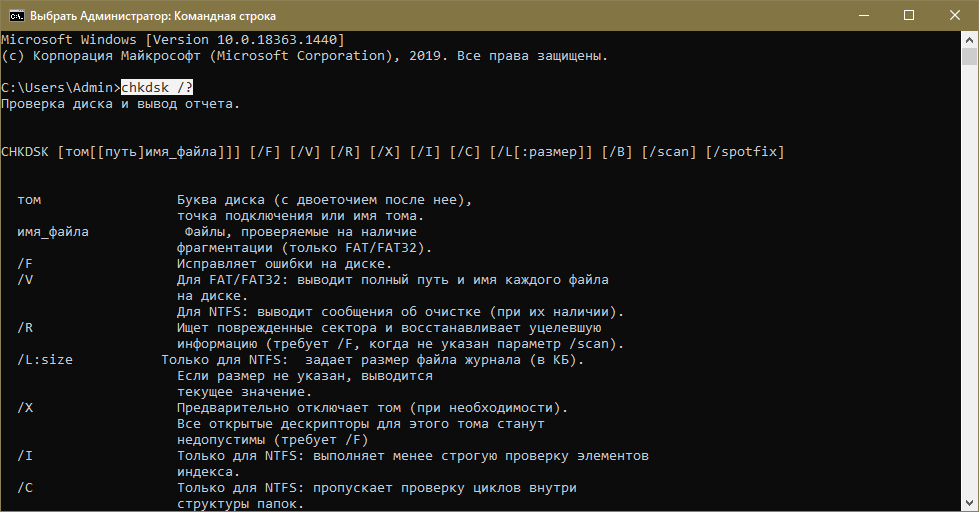979x512 pixels.
Task: Click the Command Prompt icon in title bar
Action: [x=16, y=15]
